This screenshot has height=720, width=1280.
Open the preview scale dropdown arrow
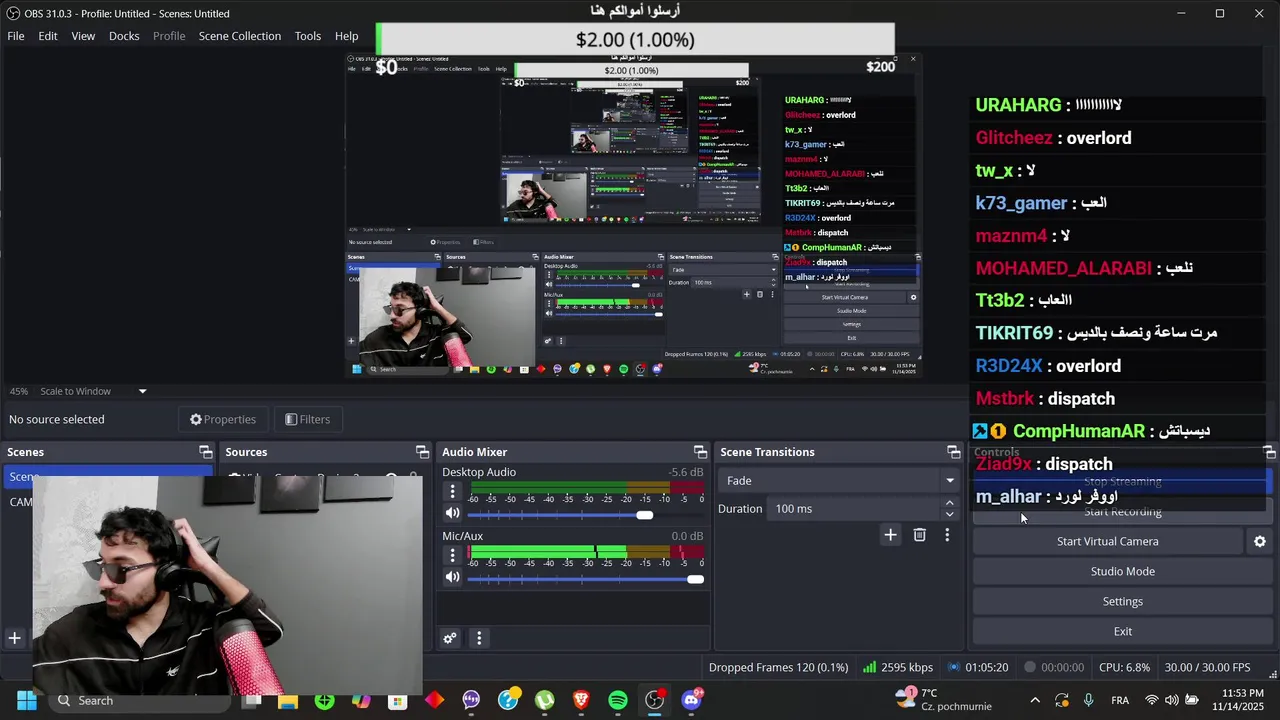[142, 391]
